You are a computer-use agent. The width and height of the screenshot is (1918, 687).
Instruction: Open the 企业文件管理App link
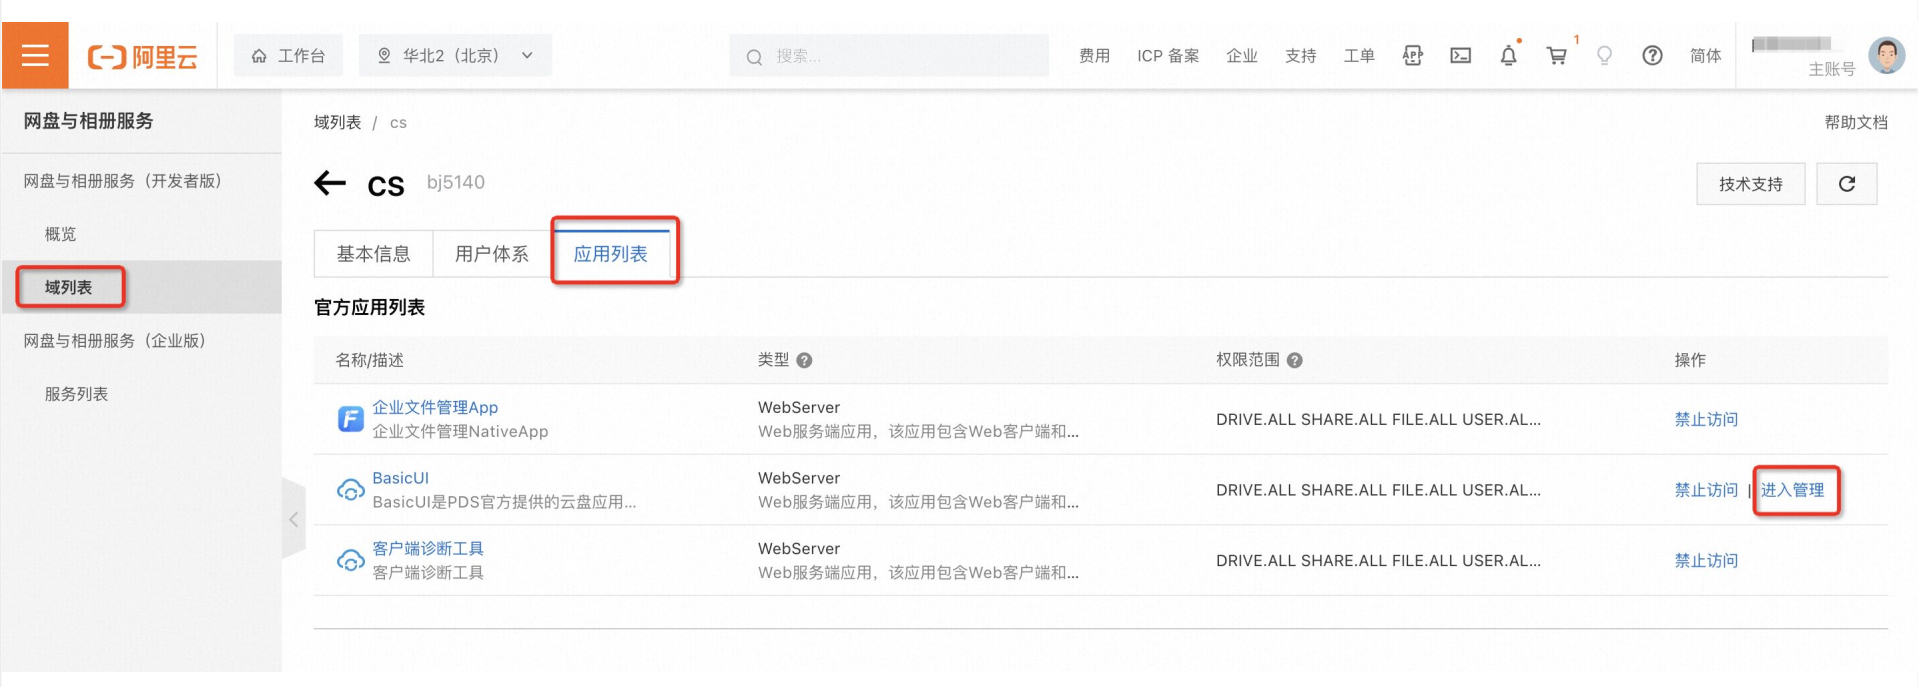[435, 407]
